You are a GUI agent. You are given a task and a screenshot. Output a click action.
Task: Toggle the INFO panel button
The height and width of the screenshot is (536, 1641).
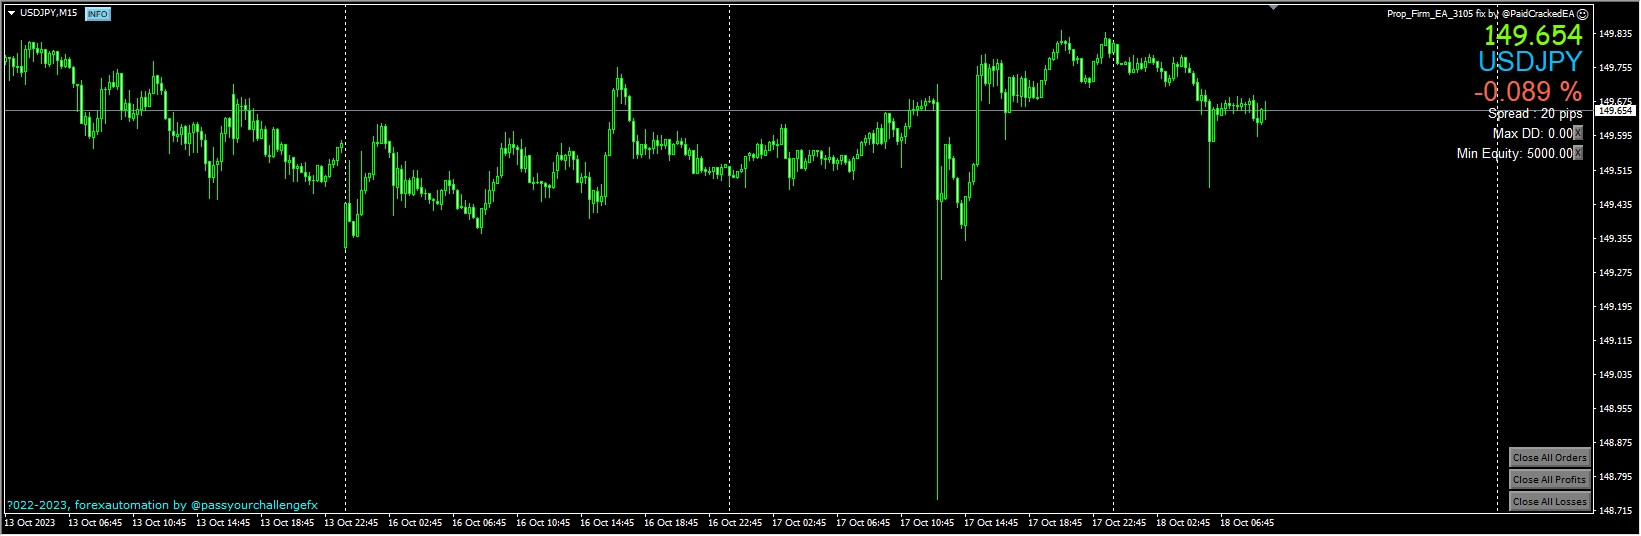pyautogui.click(x=97, y=14)
